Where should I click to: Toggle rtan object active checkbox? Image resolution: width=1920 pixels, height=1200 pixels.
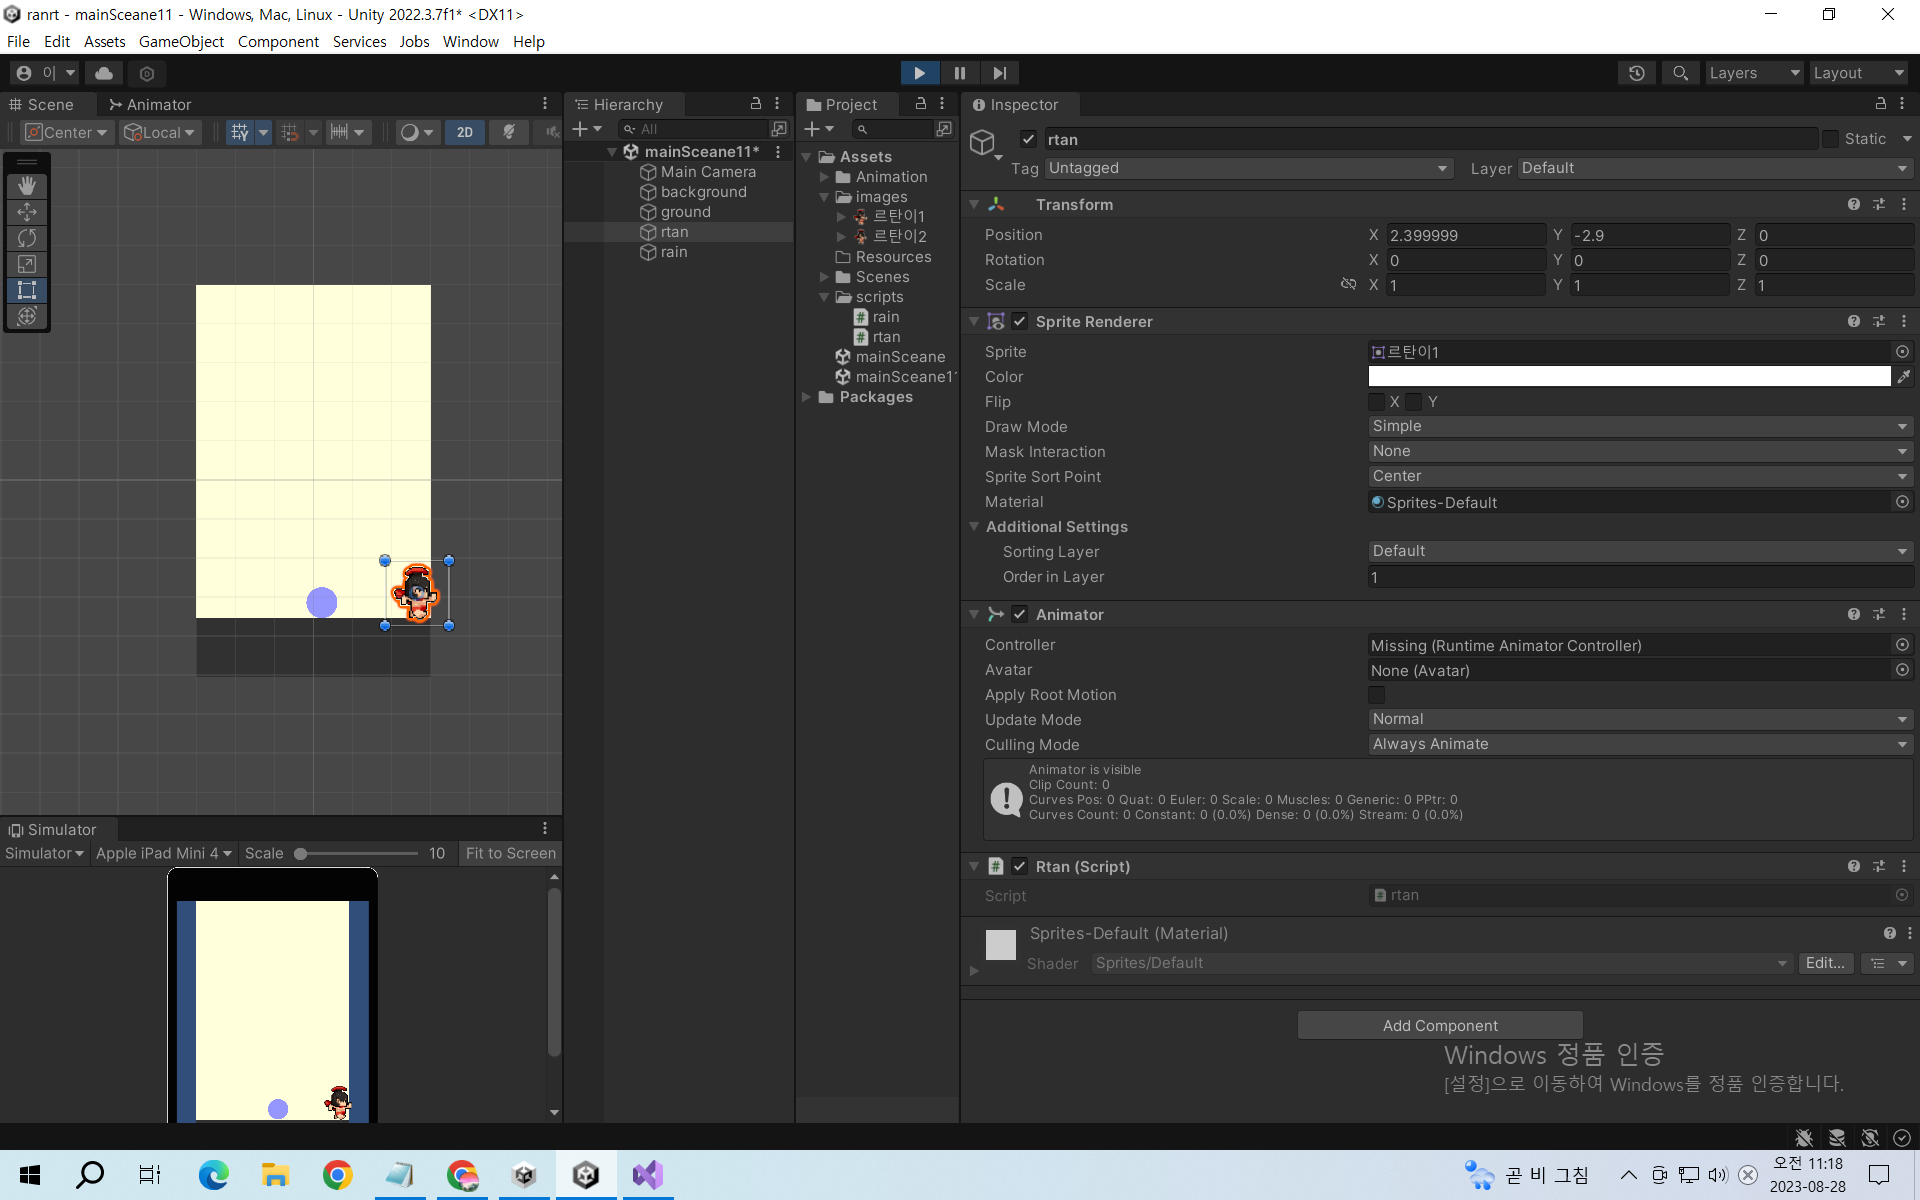point(1028,139)
